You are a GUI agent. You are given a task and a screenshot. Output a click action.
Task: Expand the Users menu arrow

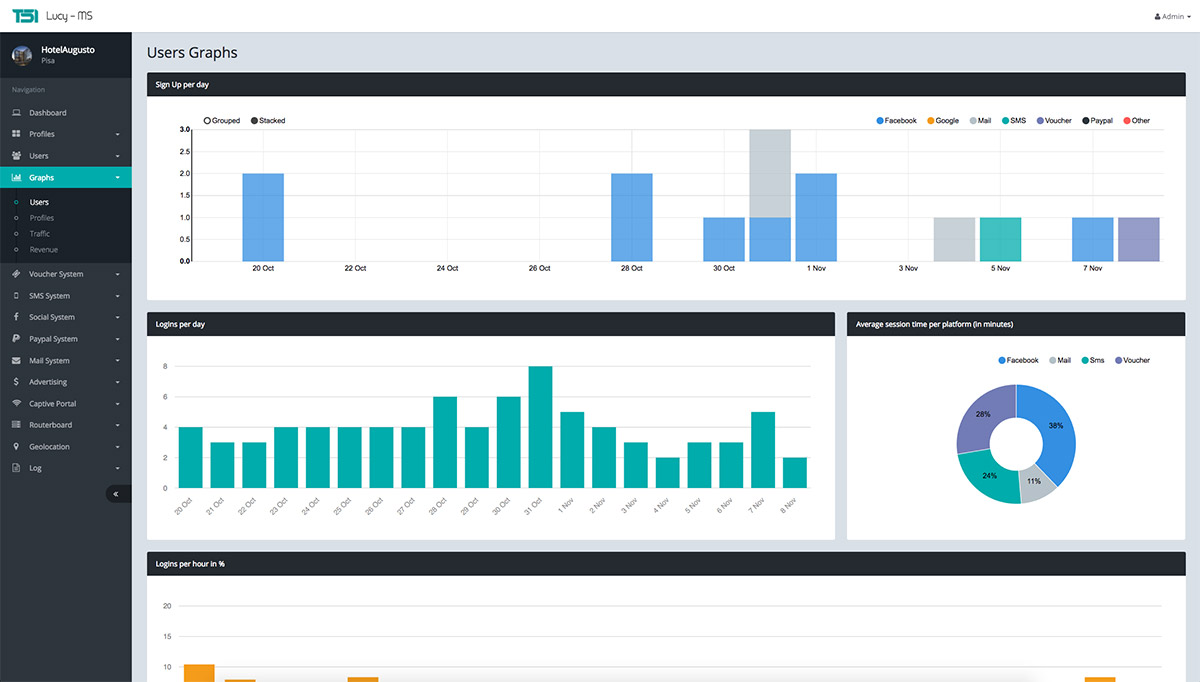(x=117, y=157)
